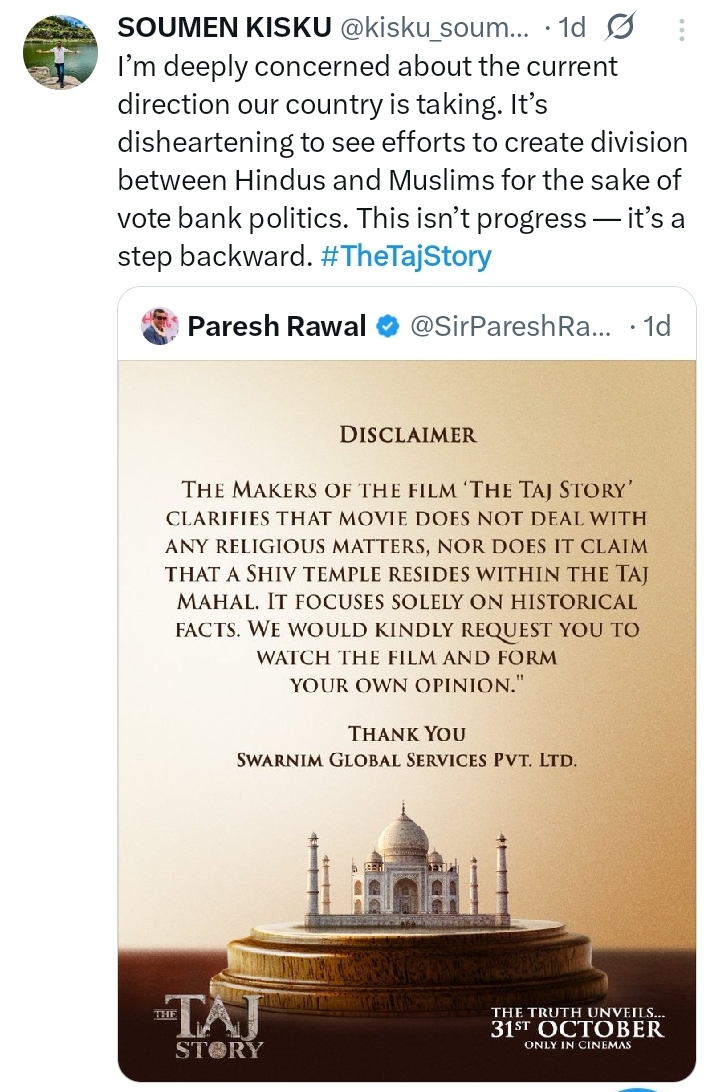719x1092 pixels.
Task: Open Soumen Kisku's profile picture
Action: pos(58,55)
